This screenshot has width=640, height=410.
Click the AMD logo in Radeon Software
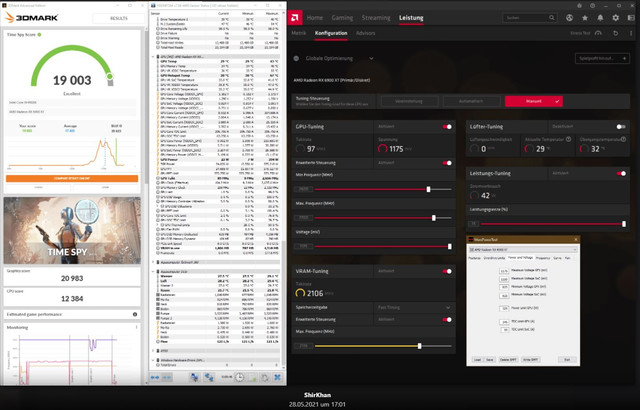(295, 18)
